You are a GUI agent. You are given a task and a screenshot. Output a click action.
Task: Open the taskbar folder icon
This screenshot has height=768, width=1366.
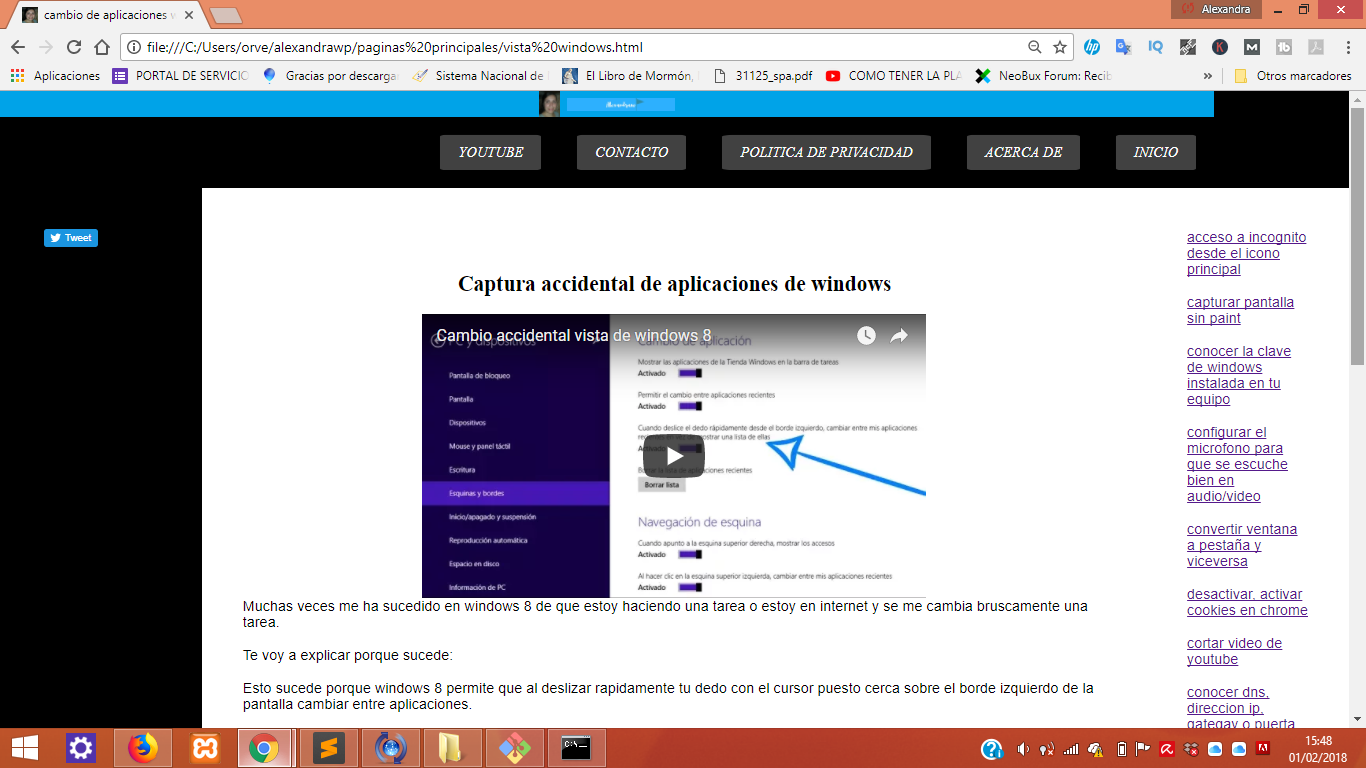[453, 748]
